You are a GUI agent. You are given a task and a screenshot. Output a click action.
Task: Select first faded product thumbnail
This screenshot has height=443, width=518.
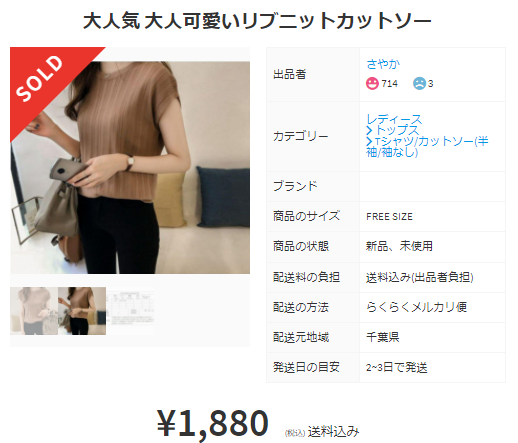[34, 311]
